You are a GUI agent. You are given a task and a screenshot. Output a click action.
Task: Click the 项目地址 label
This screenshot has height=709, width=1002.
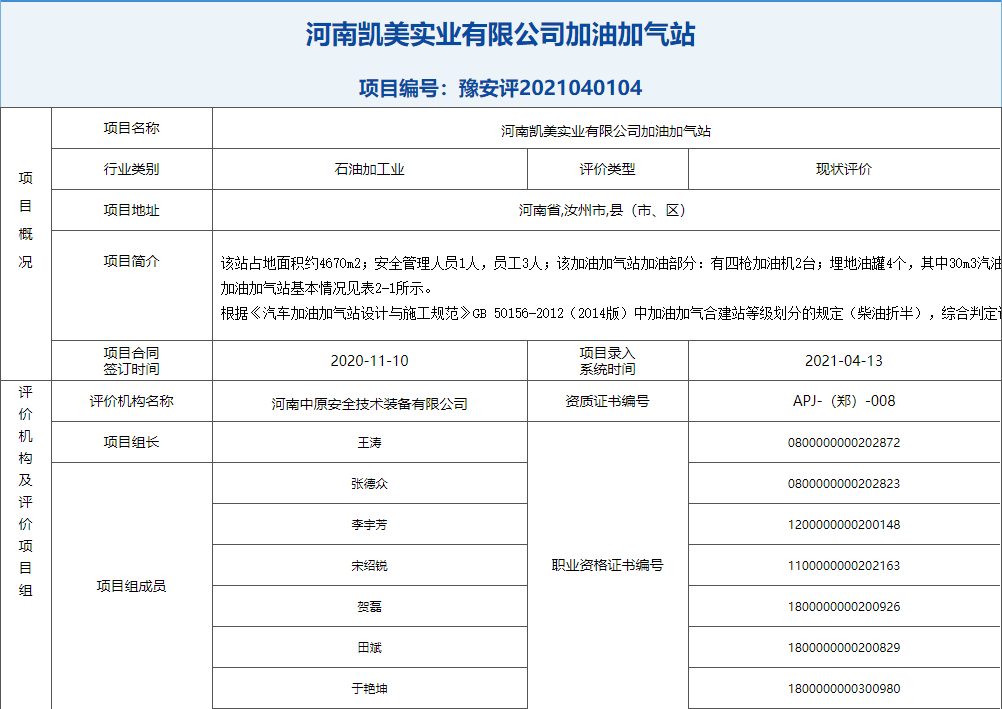[x=132, y=210]
